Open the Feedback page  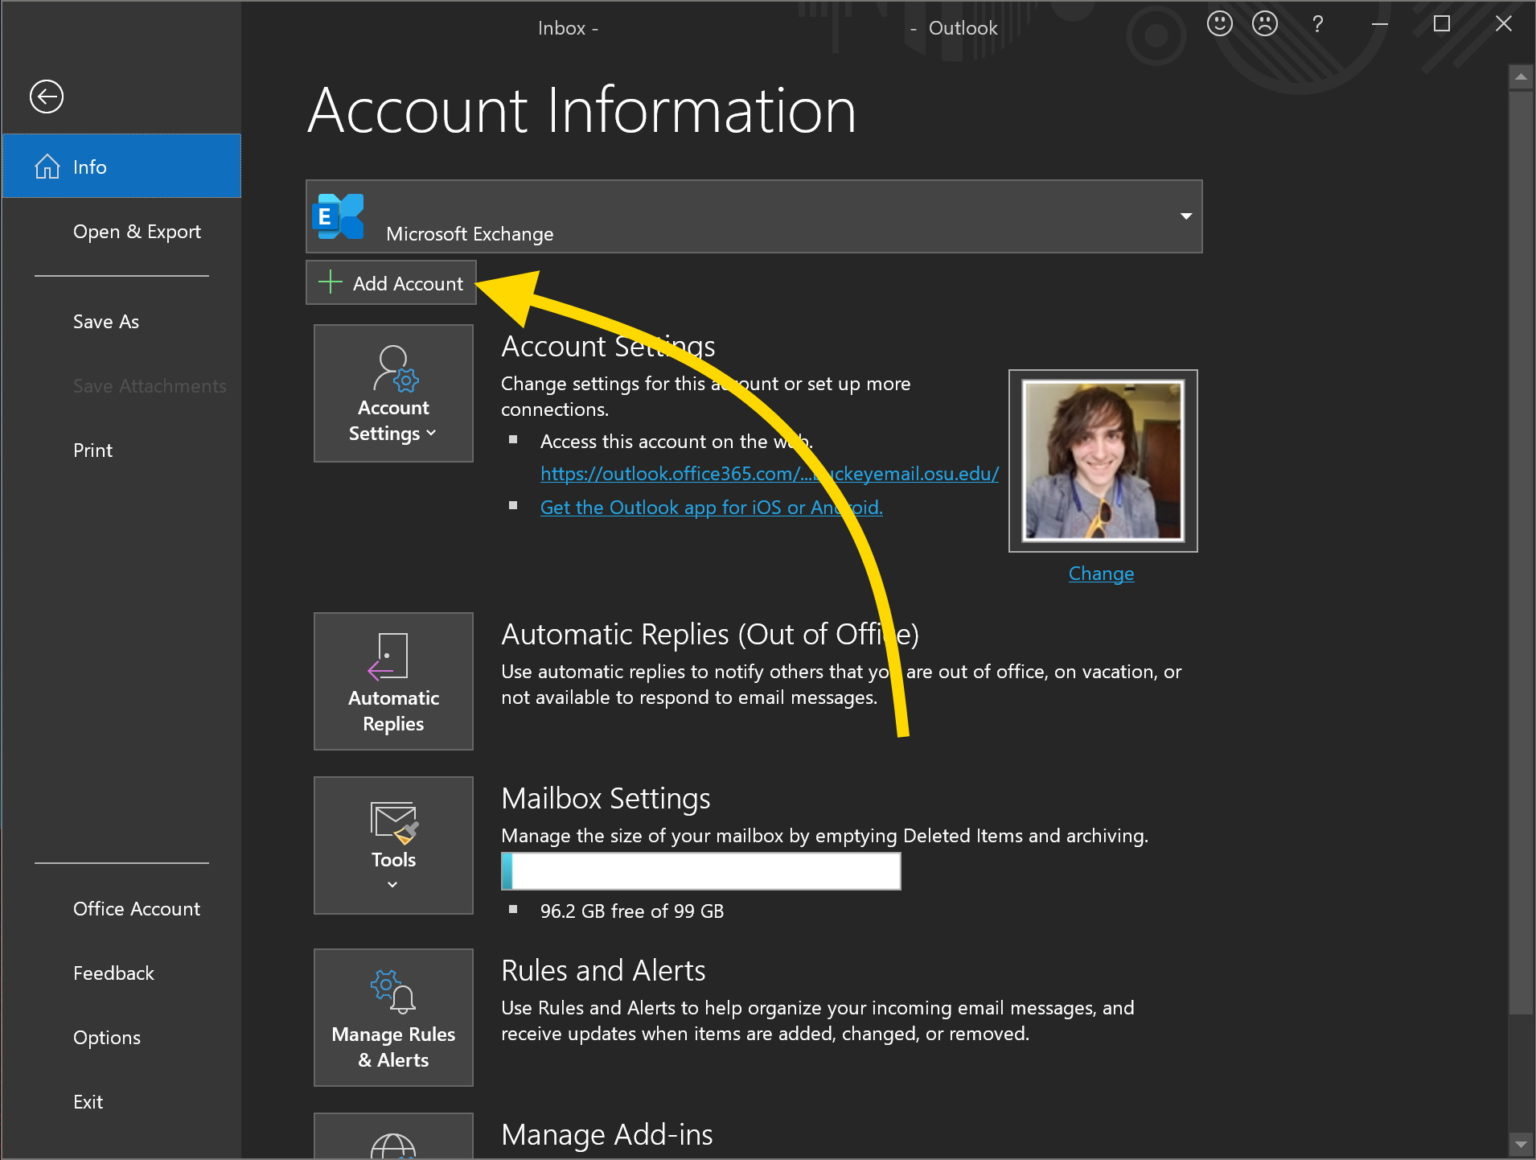[x=113, y=973]
